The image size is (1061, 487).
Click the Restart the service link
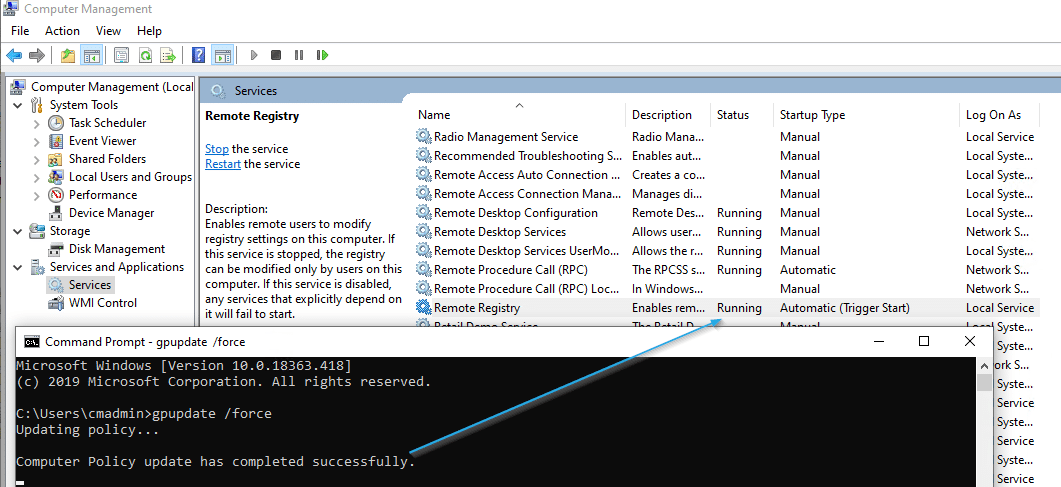(222, 164)
